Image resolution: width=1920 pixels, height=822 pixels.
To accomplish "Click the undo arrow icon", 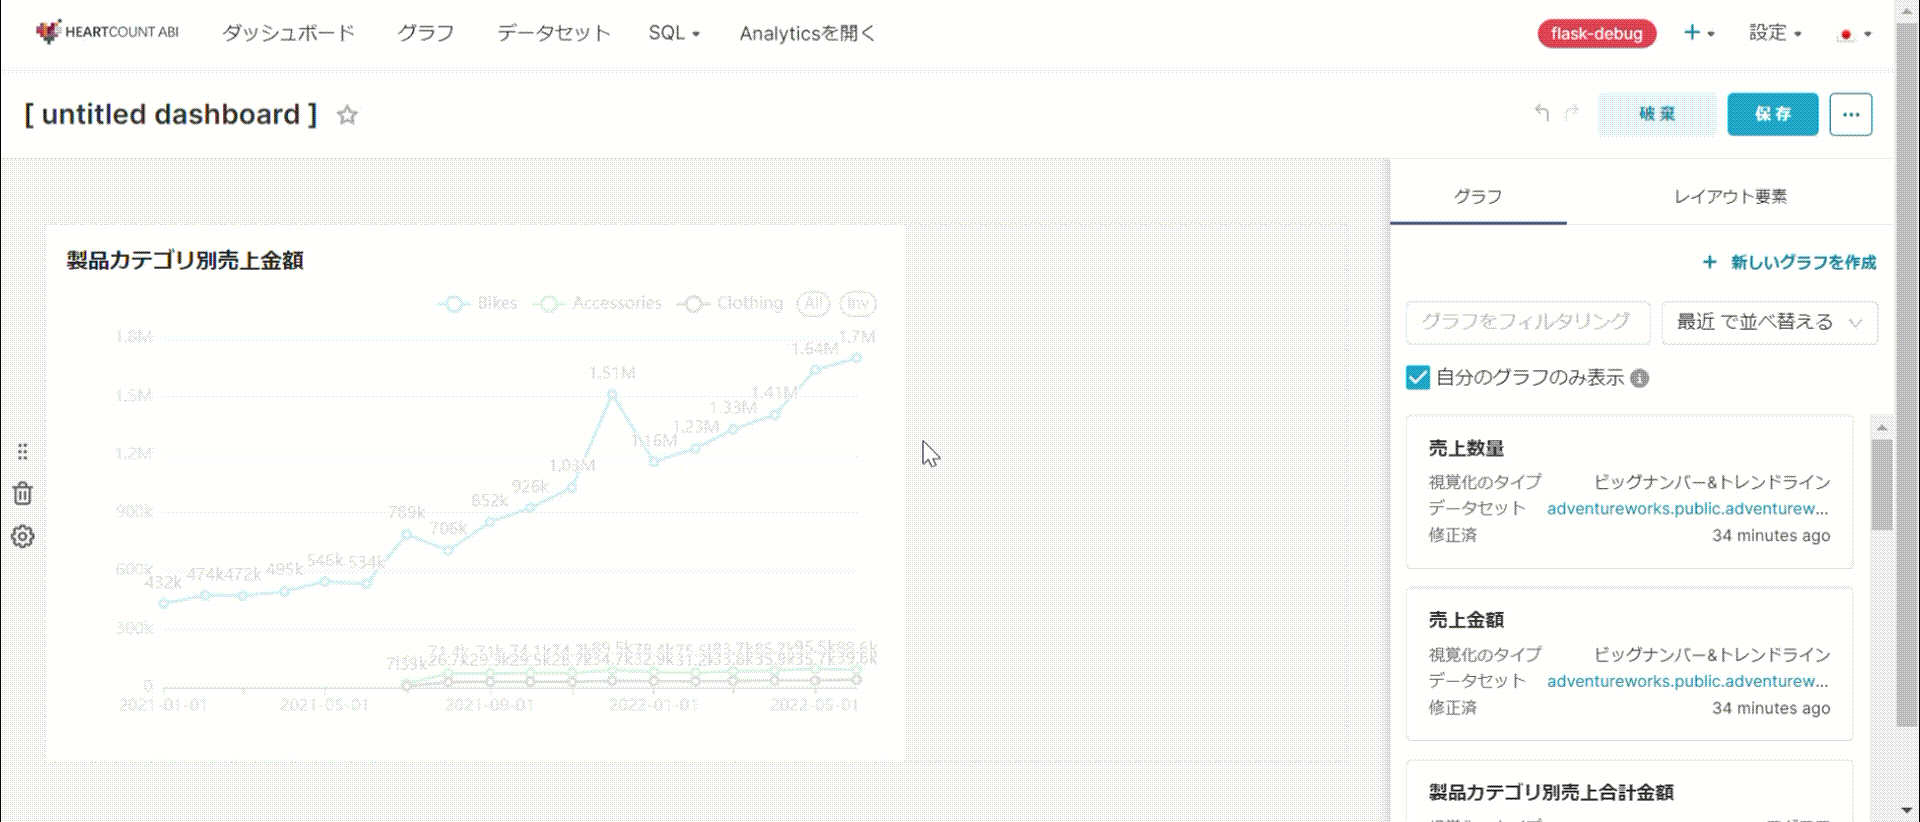I will 1542,113.
